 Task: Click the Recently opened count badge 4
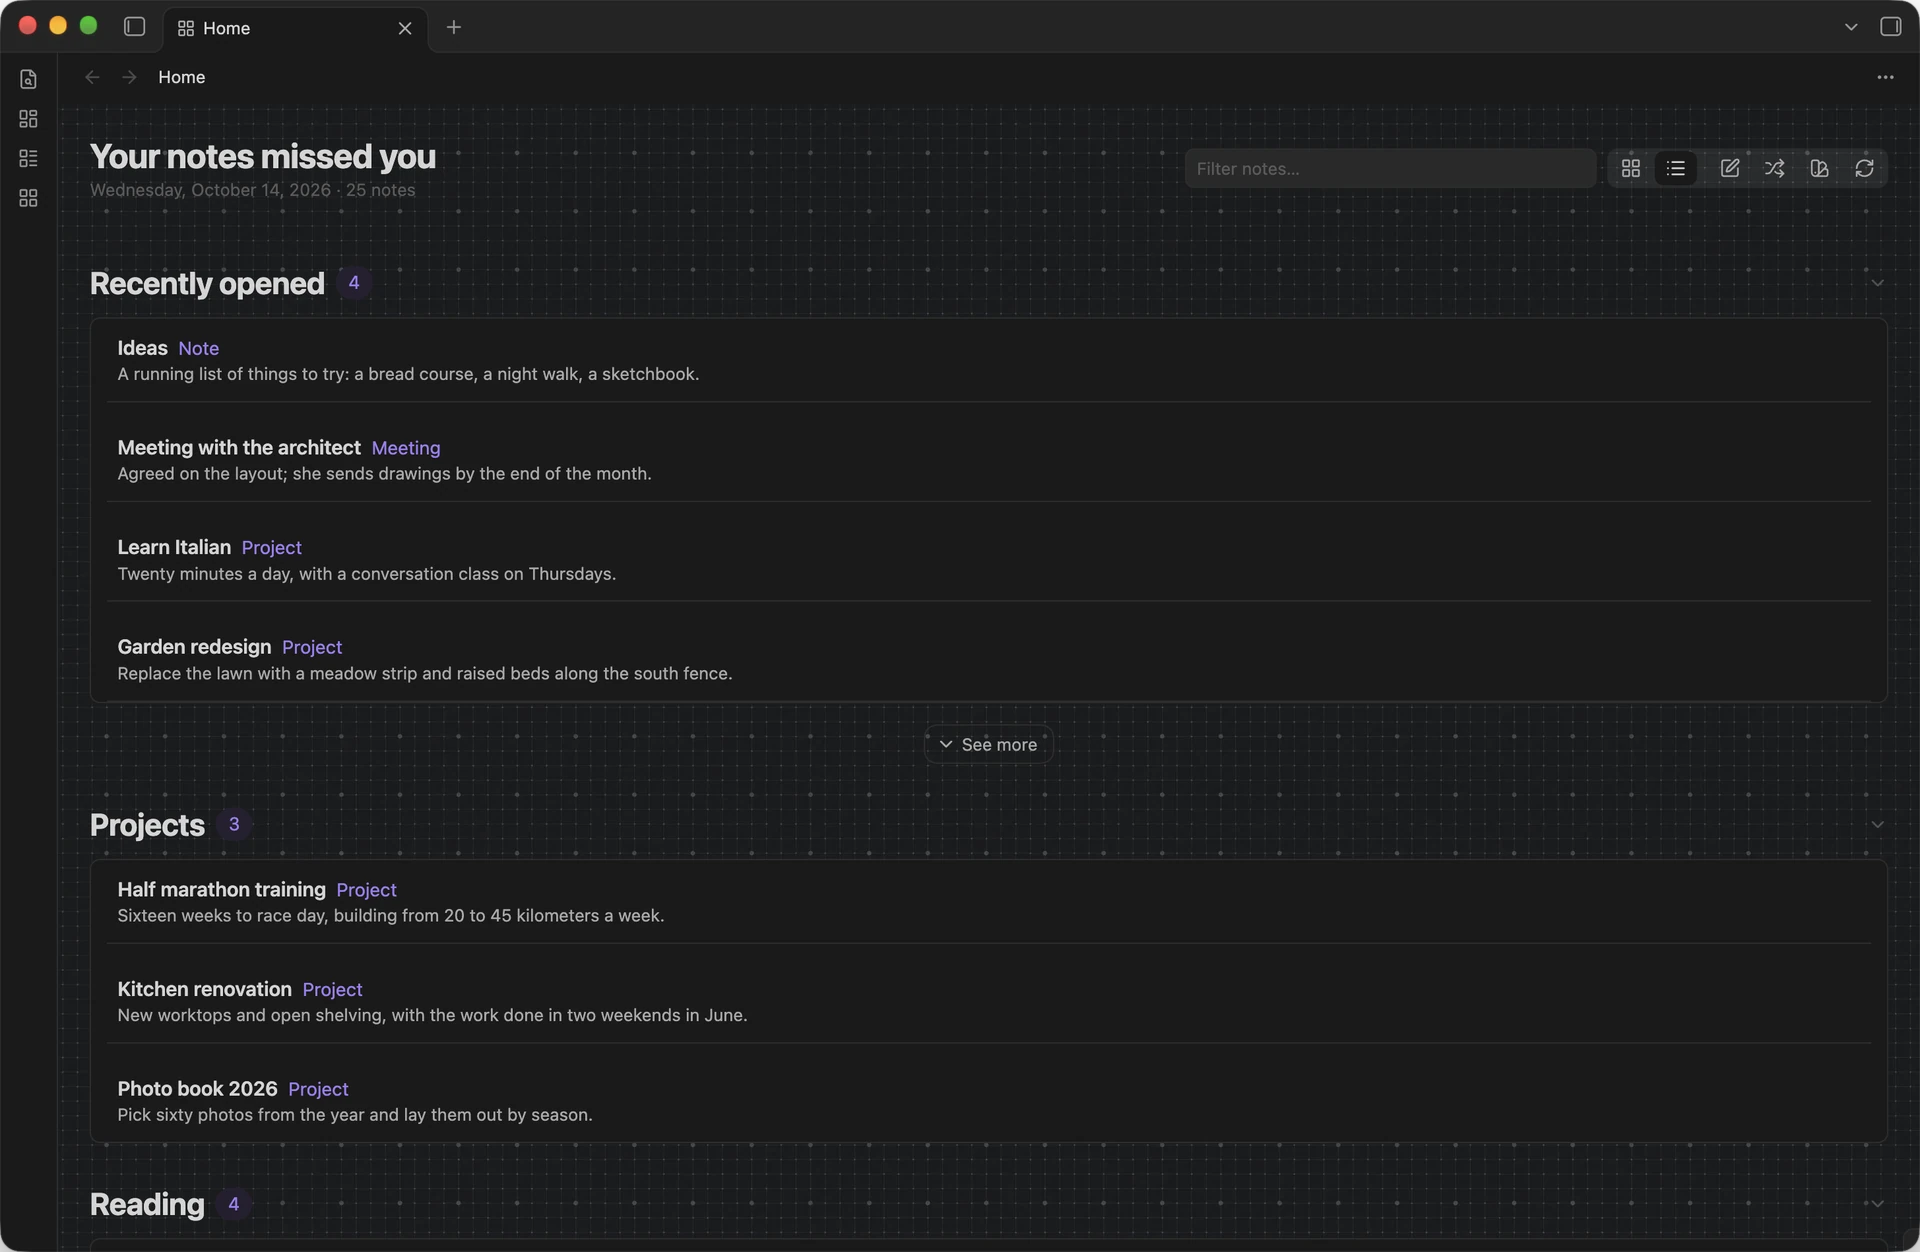coord(353,283)
